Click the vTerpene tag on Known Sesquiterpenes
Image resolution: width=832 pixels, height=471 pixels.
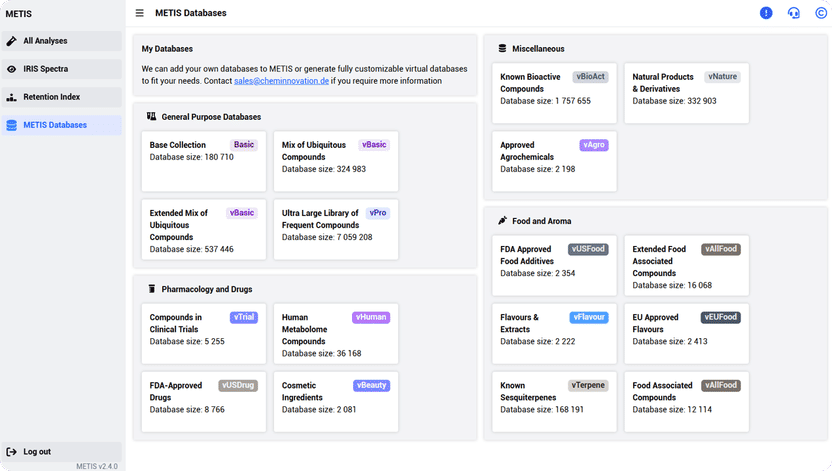pos(588,385)
